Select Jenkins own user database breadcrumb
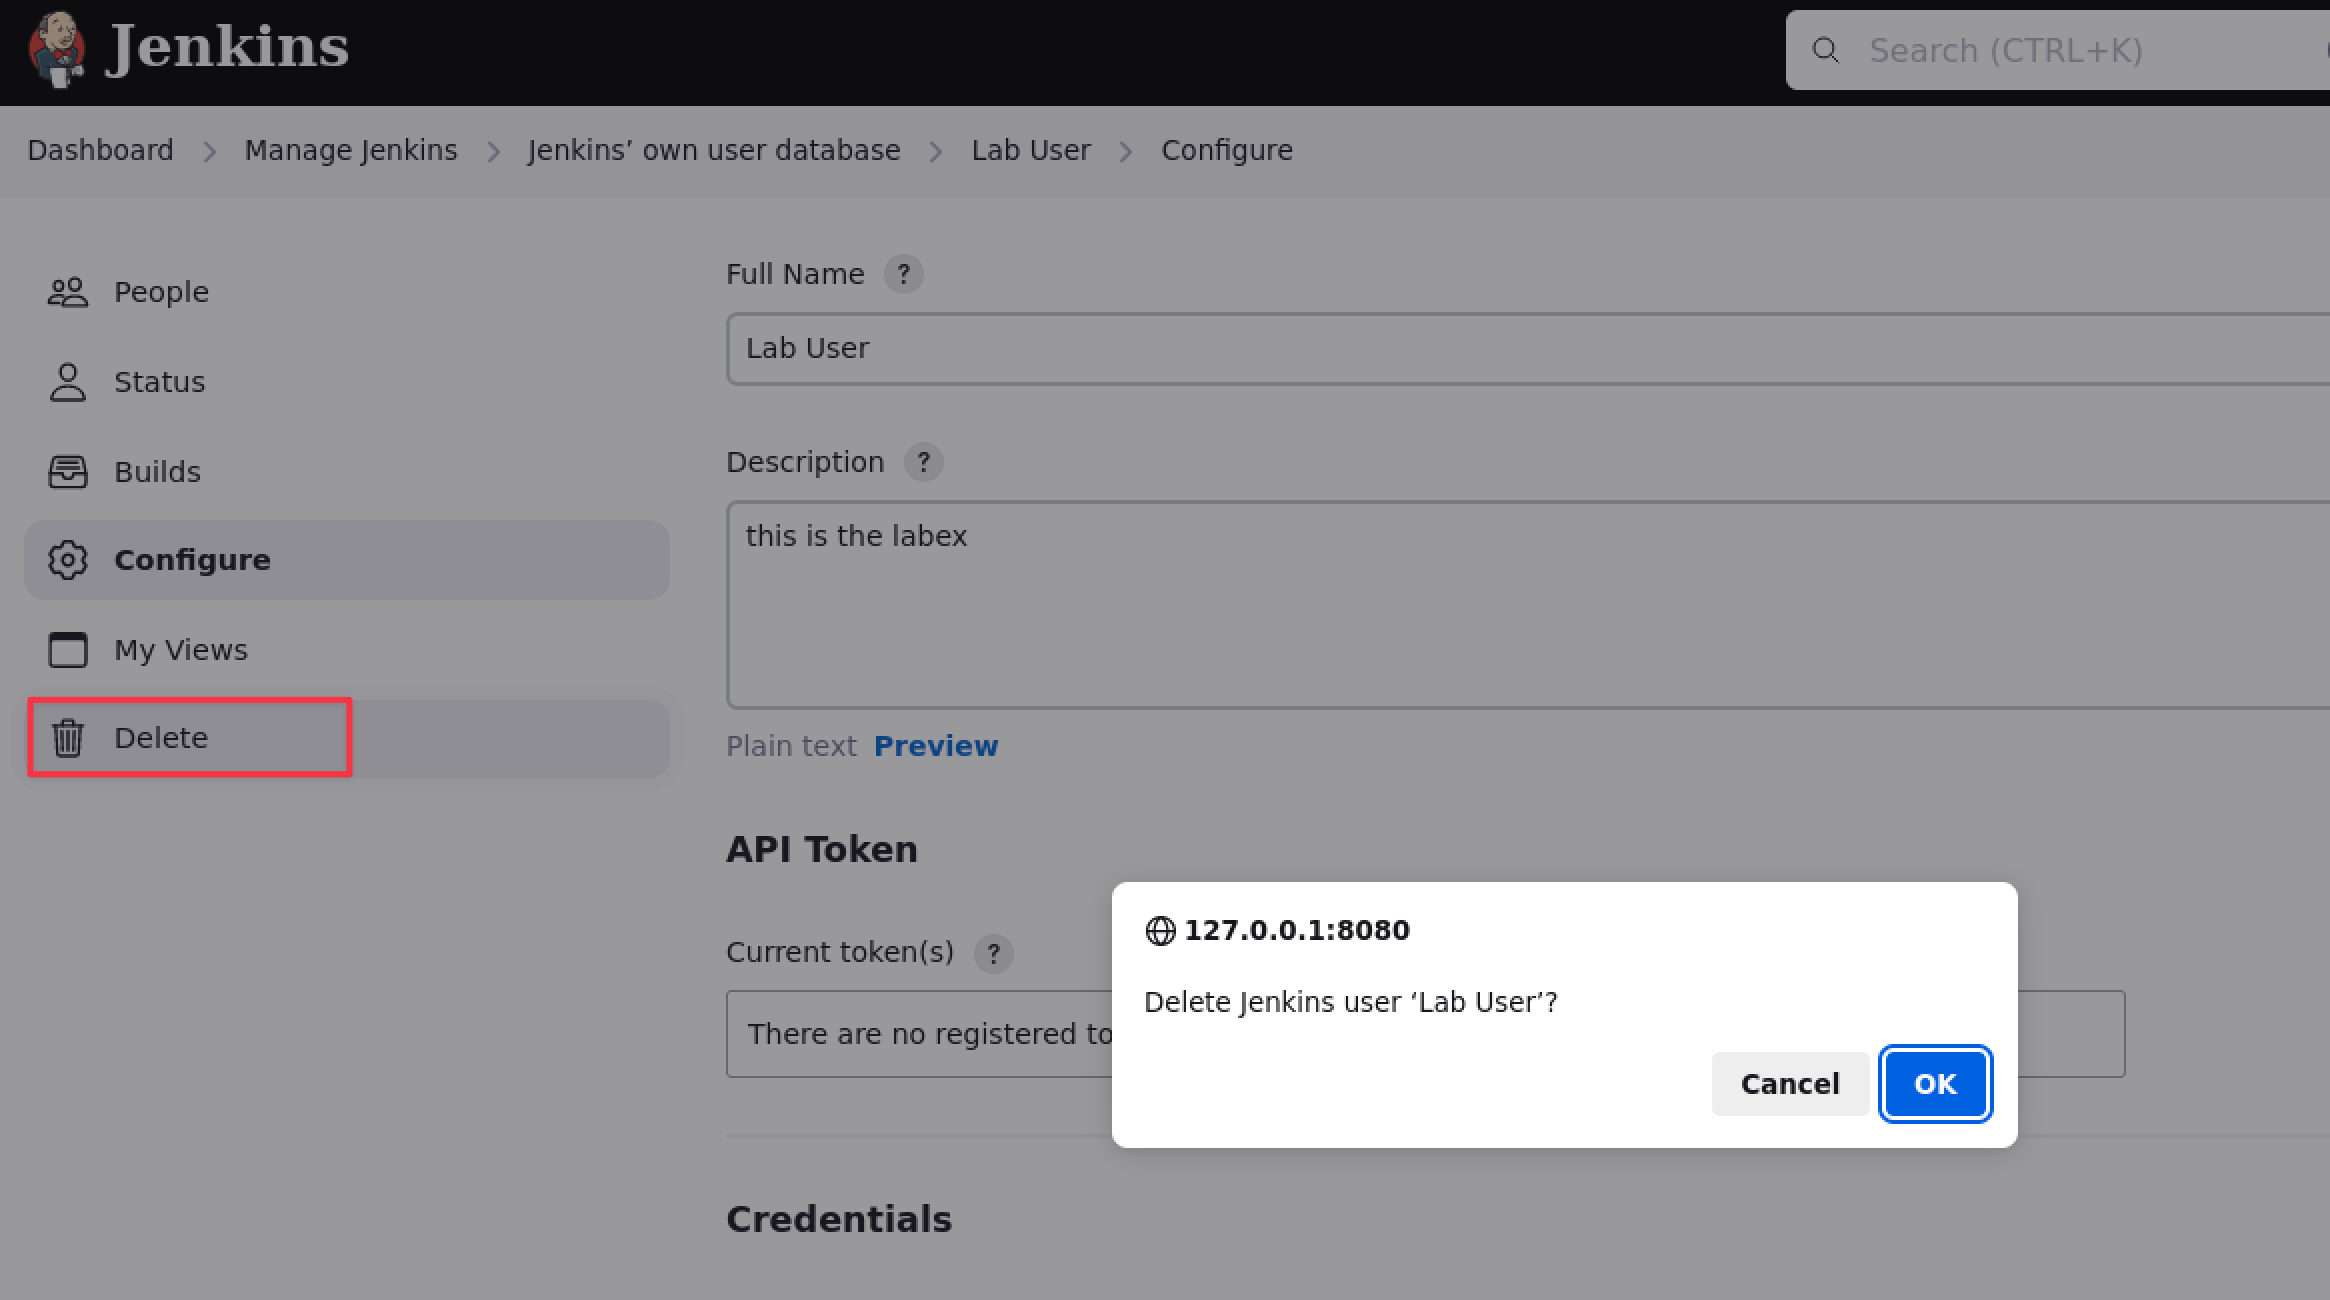The width and height of the screenshot is (2330, 1300). [714, 150]
